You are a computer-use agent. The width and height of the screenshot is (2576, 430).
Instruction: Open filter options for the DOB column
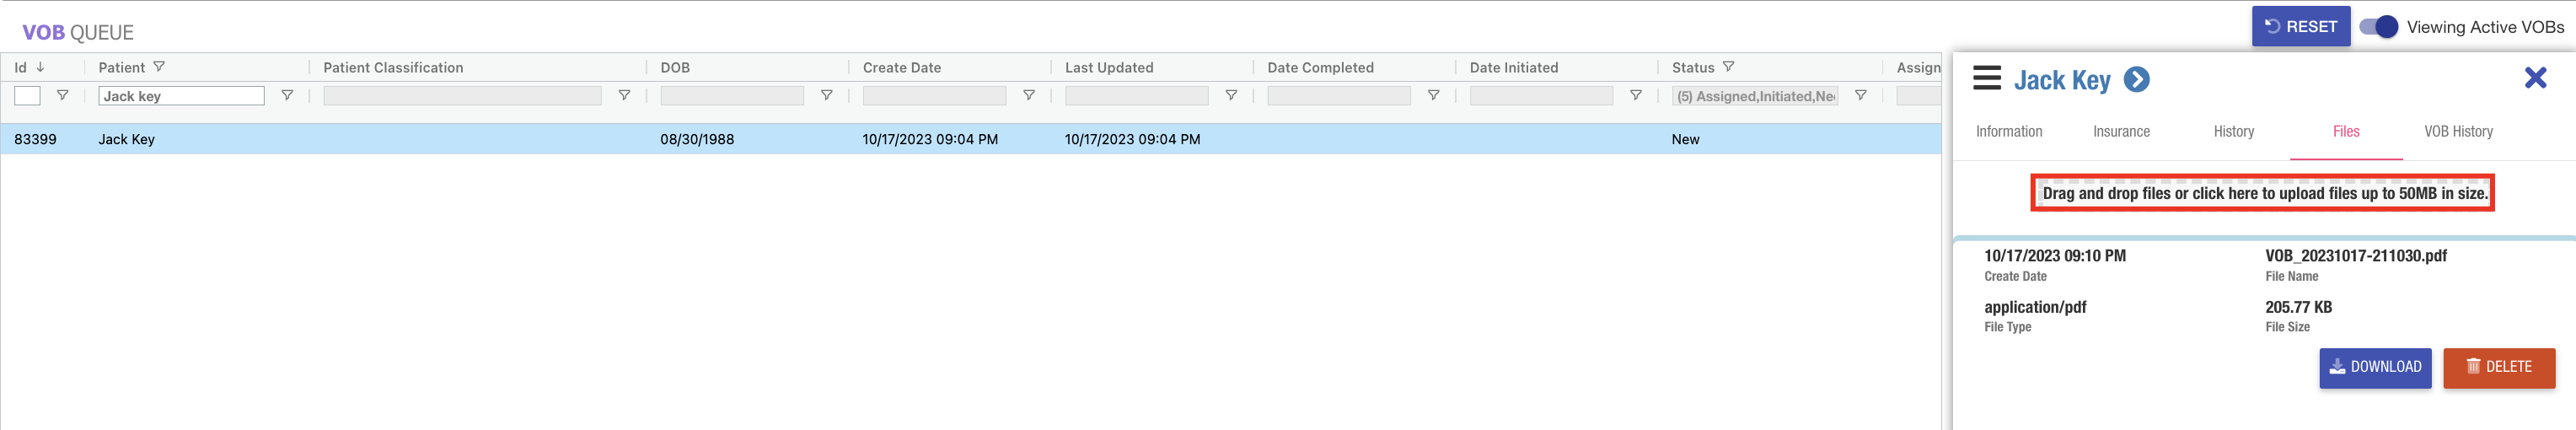point(826,96)
